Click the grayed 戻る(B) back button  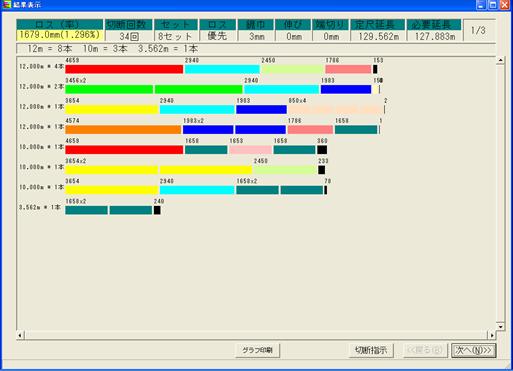[425, 350]
